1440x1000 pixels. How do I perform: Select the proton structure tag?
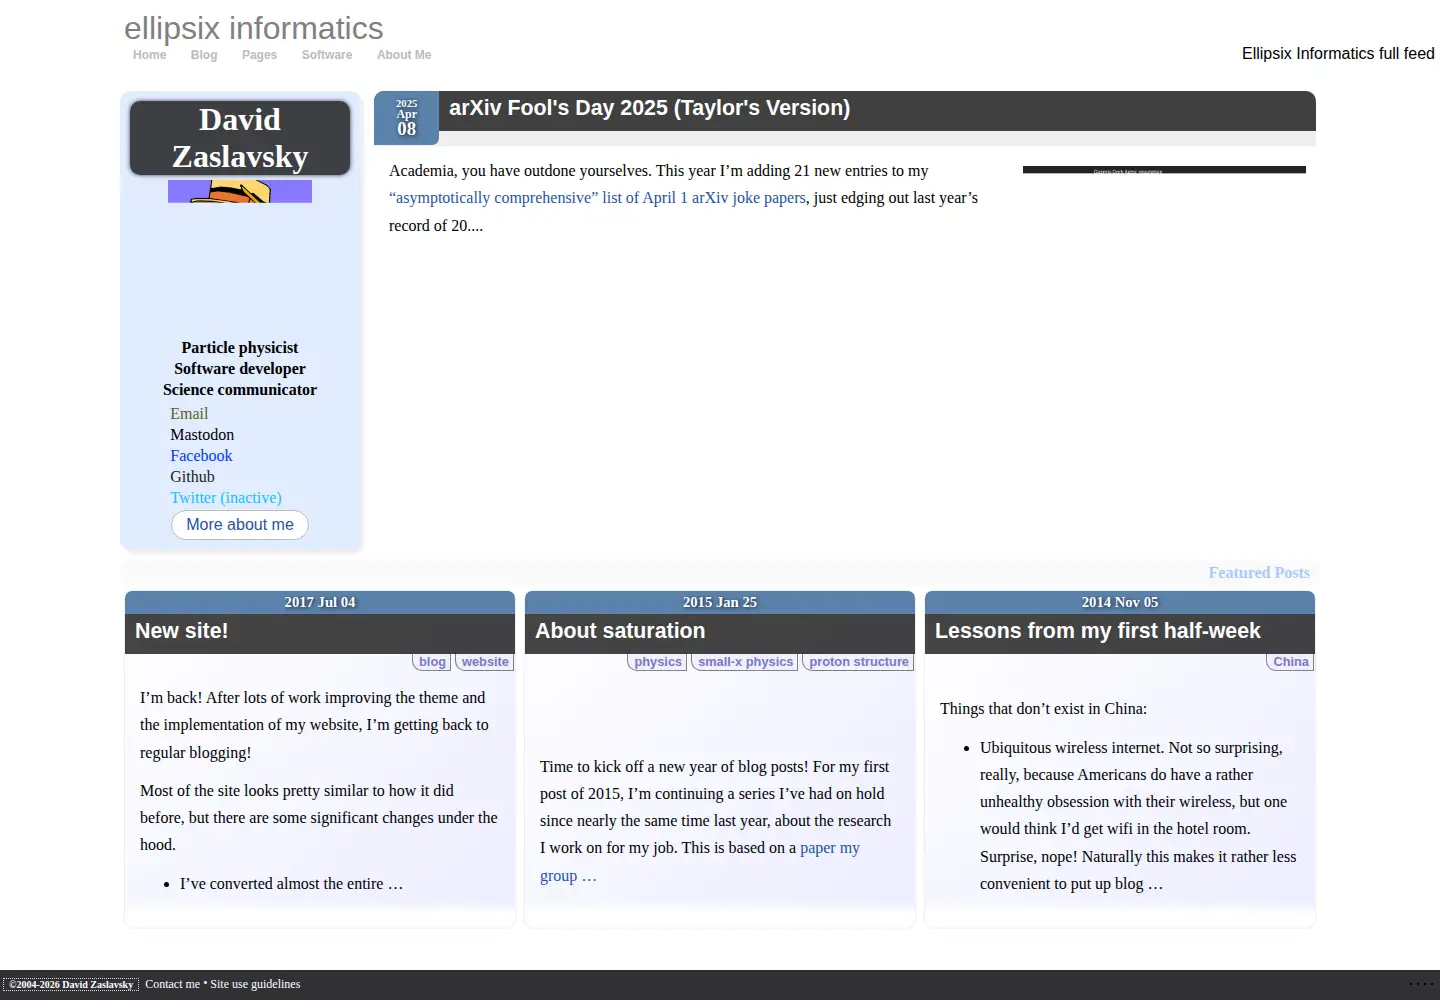point(859,662)
